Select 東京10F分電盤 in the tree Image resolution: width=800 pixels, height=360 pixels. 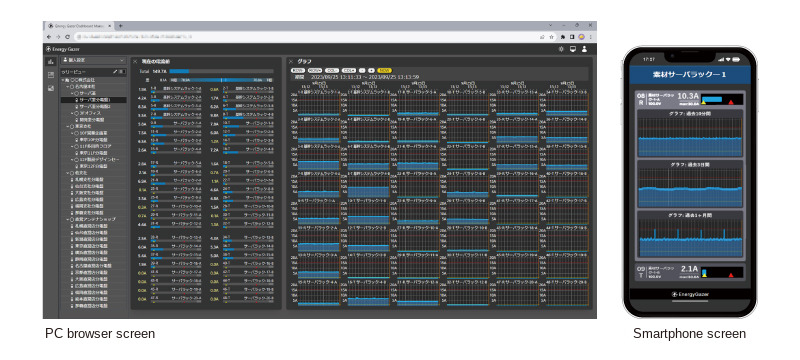[92, 140]
